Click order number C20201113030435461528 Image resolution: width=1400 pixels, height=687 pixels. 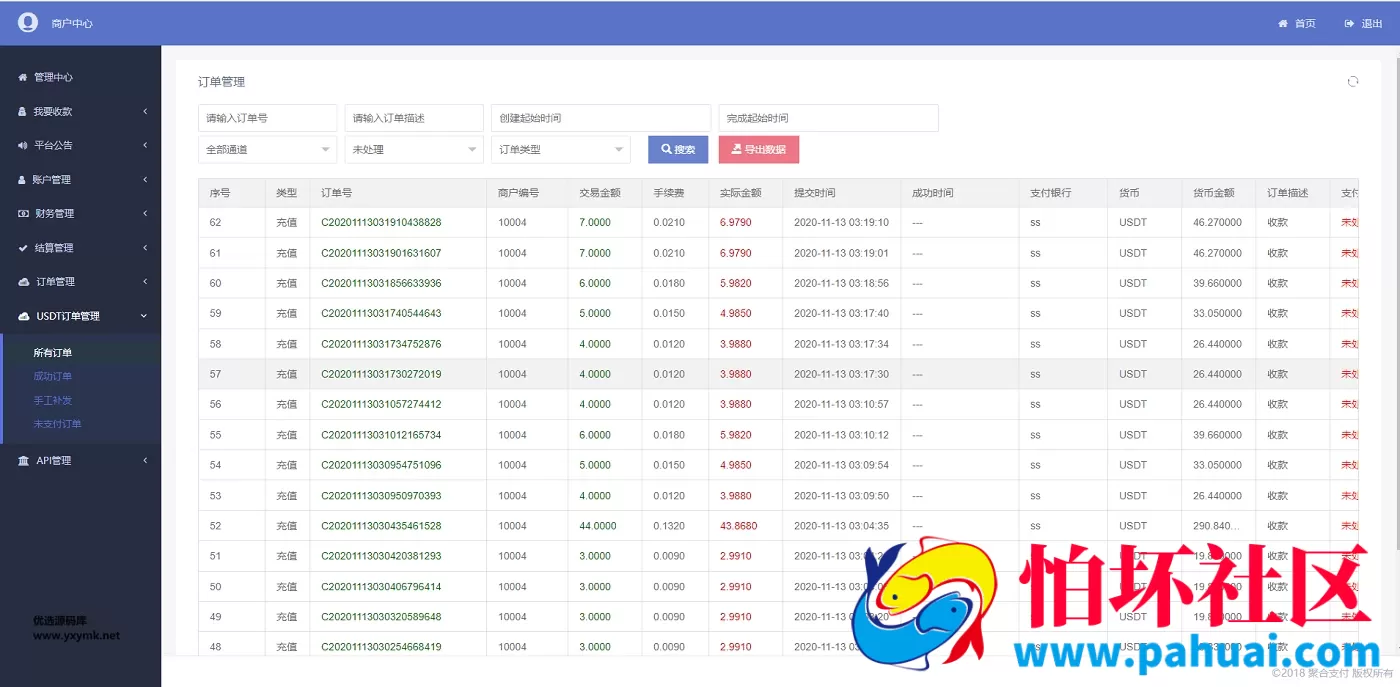click(381, 526)
